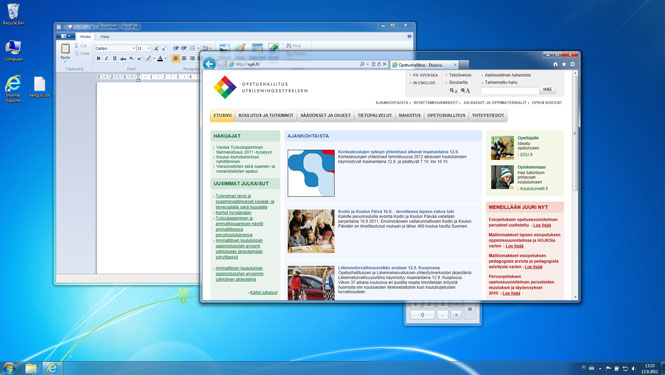Click Back in Internet Explorer
Viewport: 665px width, 375px height.
pyautogui.click(x=209, y=64)
